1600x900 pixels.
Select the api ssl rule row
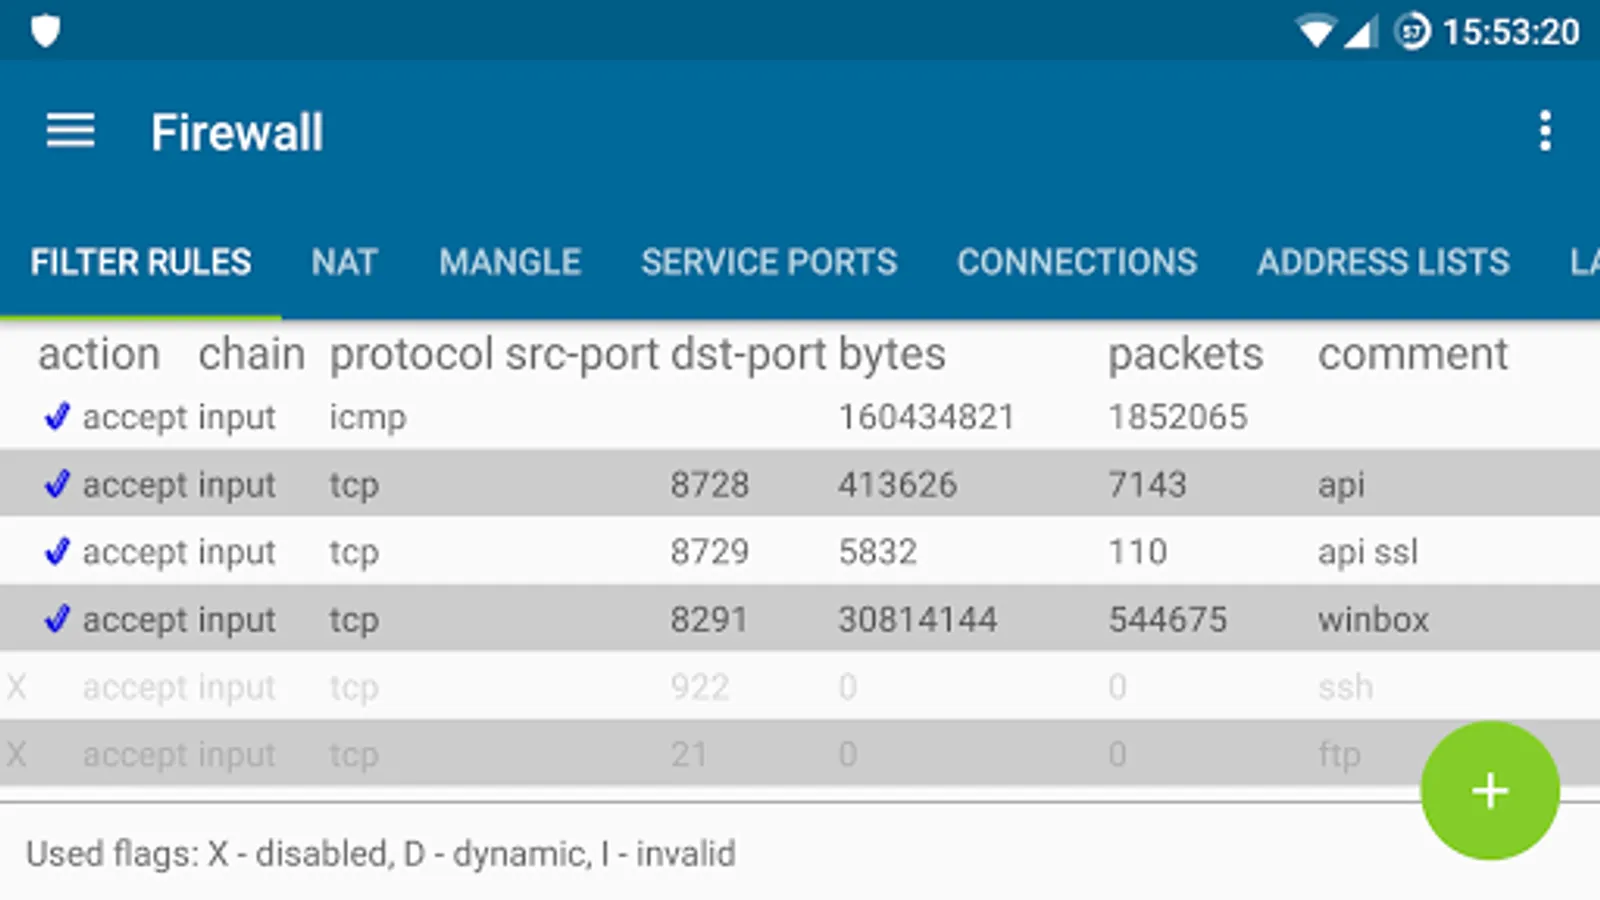pos(800,552)
